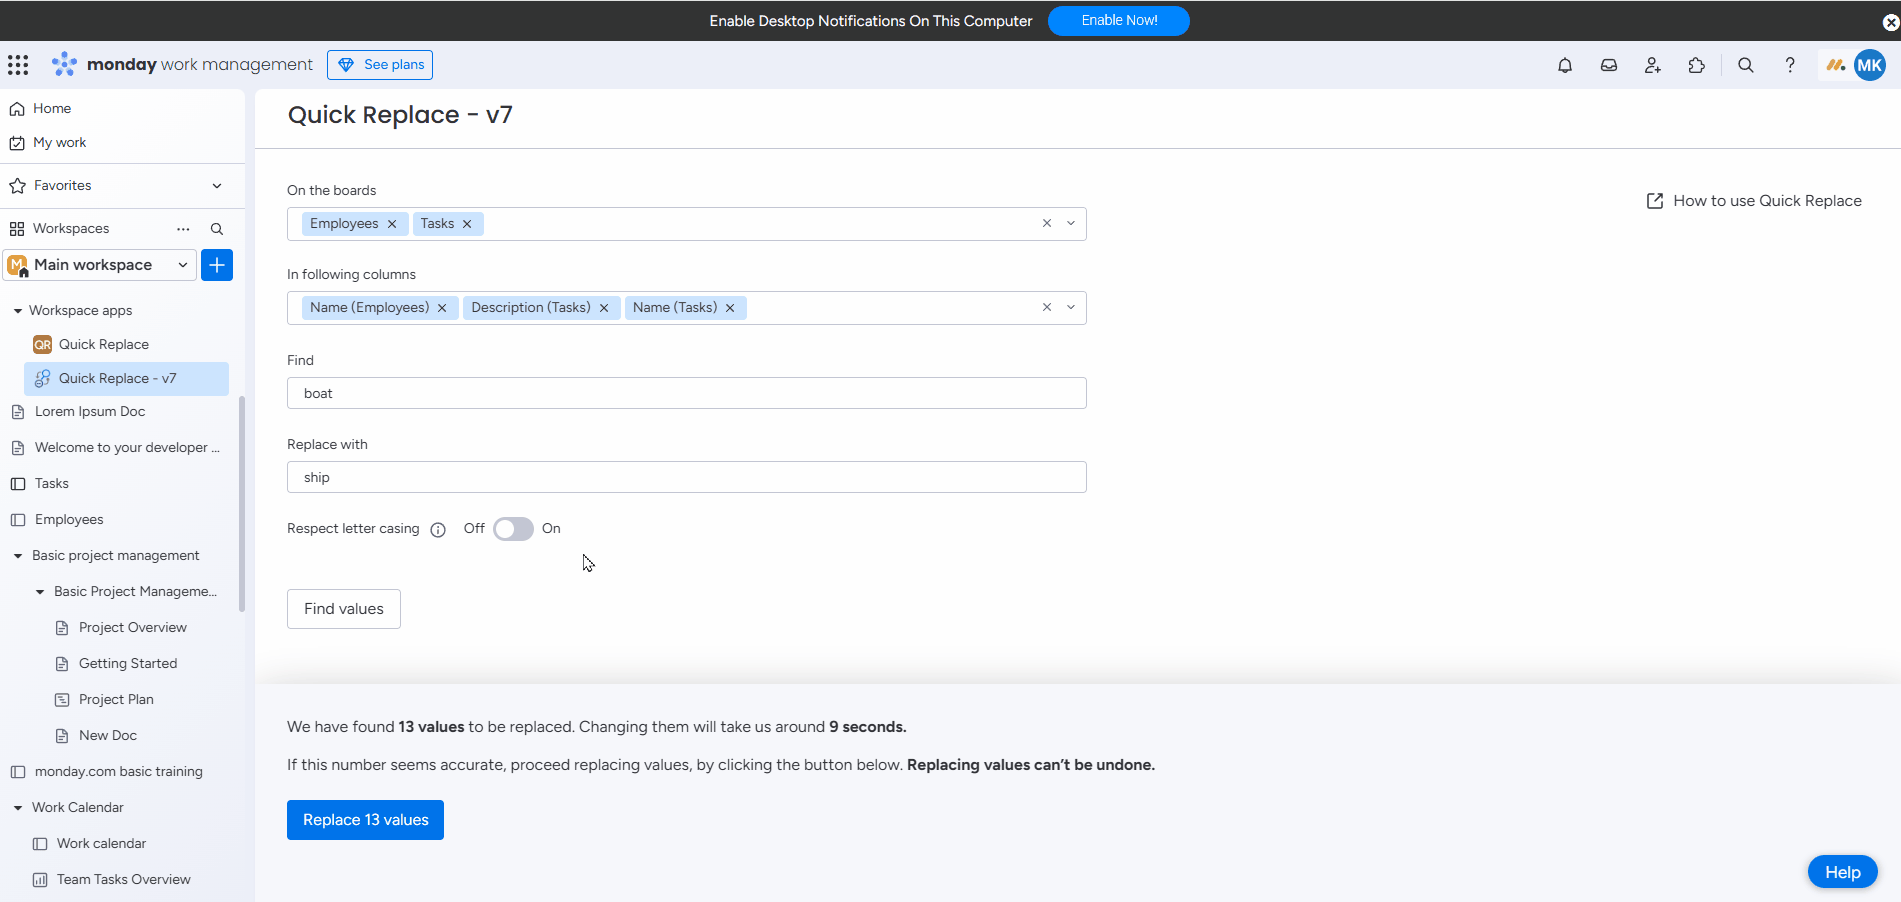Screen dimensions: 1901x902
Task: Collapse the Basic project management folder
Action: click(18, 556)
